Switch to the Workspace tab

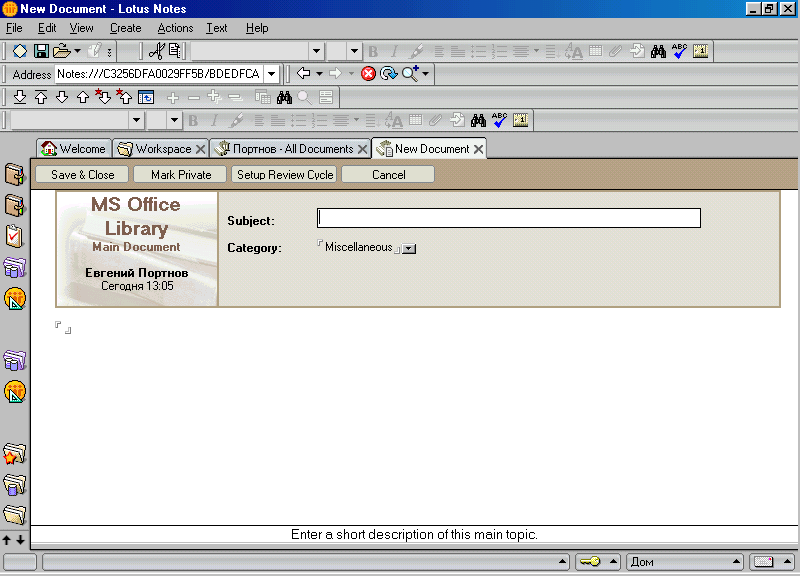coord(163,149)
